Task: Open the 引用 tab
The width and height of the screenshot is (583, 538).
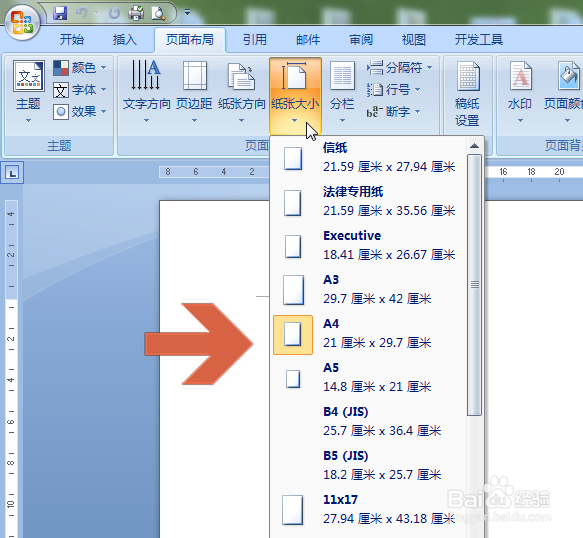Action: [x=255, y=39]
